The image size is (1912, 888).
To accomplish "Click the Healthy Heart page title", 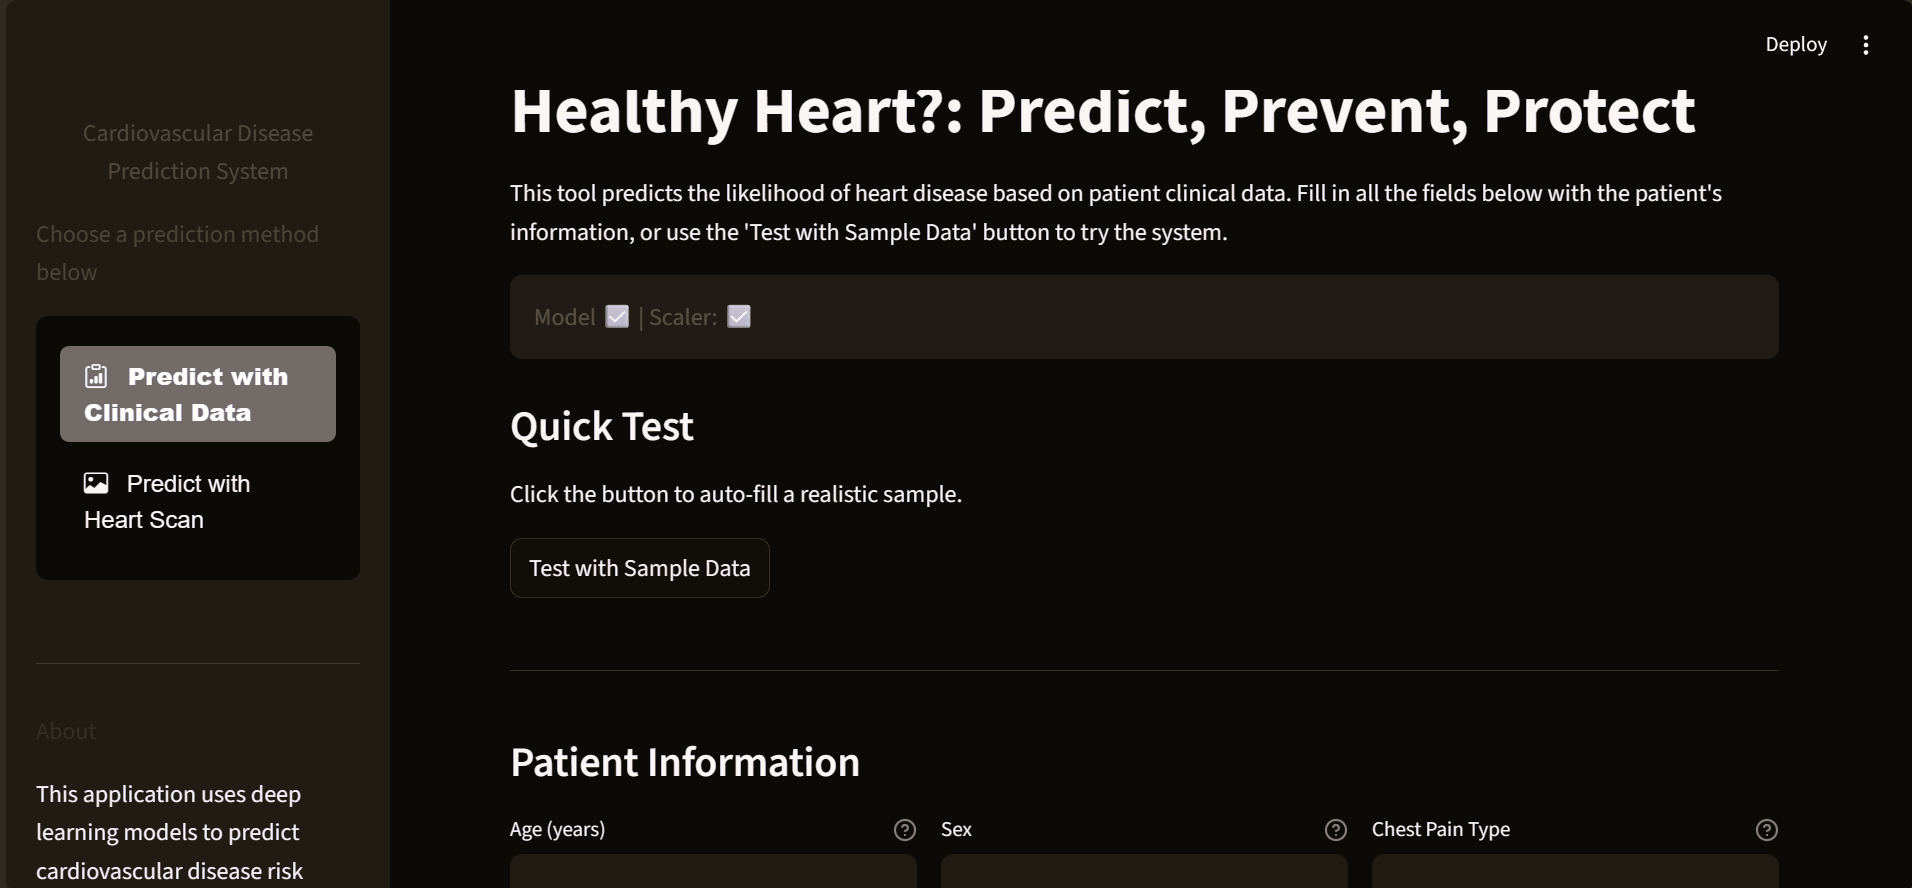I will tap(1102, 110).
